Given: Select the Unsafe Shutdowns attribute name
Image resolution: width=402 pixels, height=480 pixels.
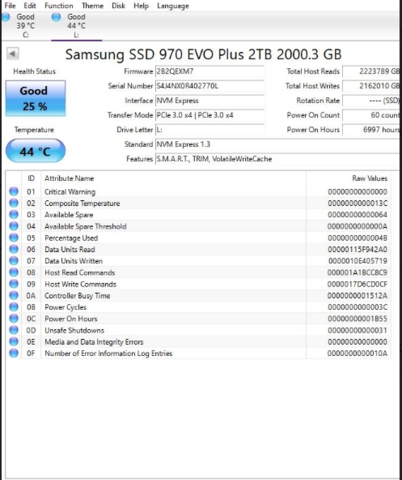Looking at the screenshot, I should pyautogui.click(x=74, y=330).
